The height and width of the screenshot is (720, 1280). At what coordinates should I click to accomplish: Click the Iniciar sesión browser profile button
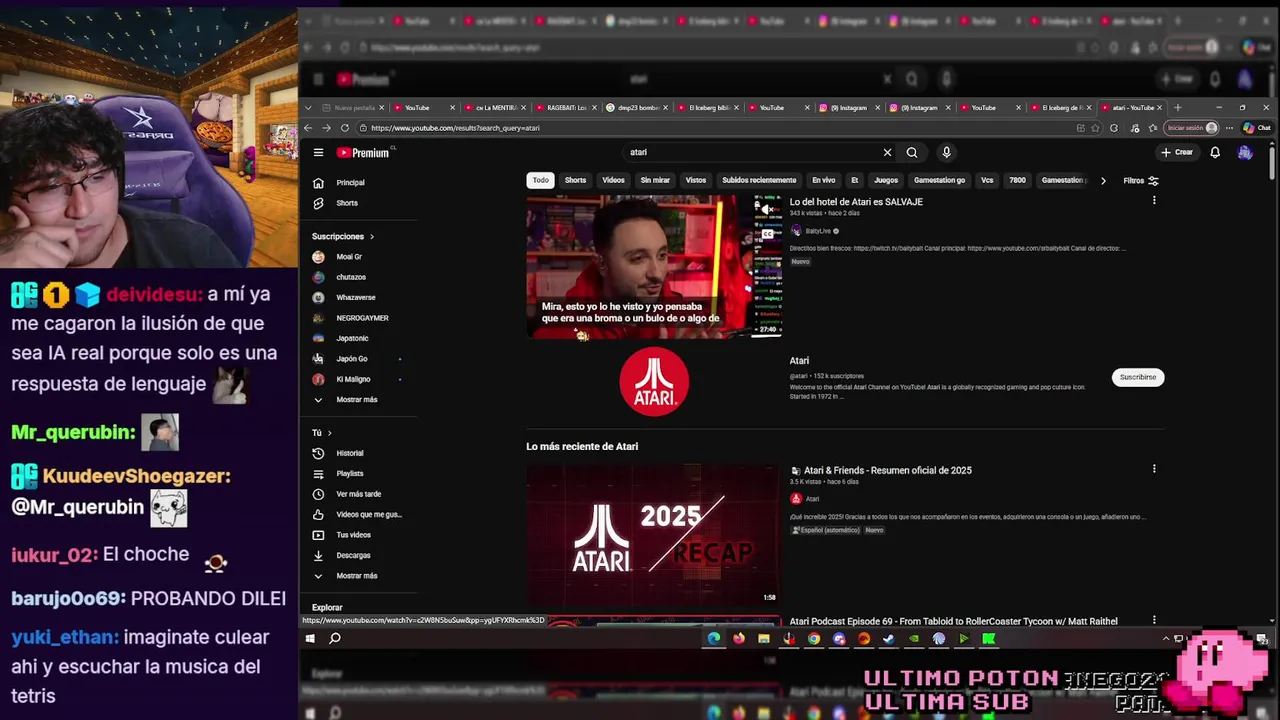pyautogui.click(x=1193, y=128)
